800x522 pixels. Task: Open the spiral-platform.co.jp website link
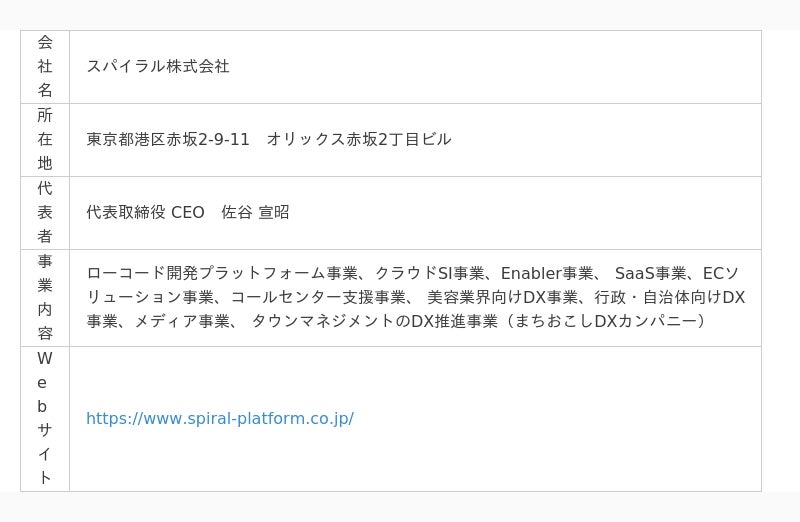coord(220,418)
